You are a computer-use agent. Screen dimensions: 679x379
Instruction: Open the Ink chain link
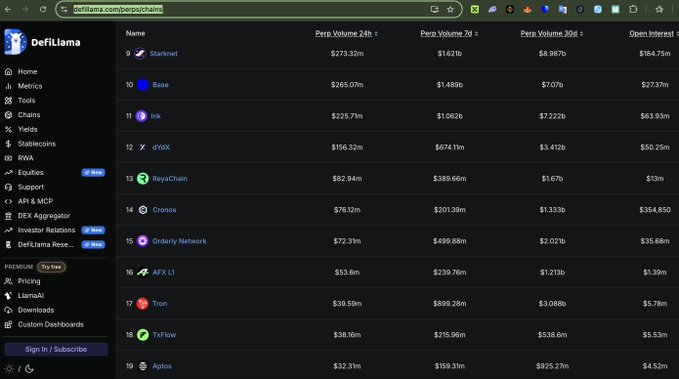point(155,116)
